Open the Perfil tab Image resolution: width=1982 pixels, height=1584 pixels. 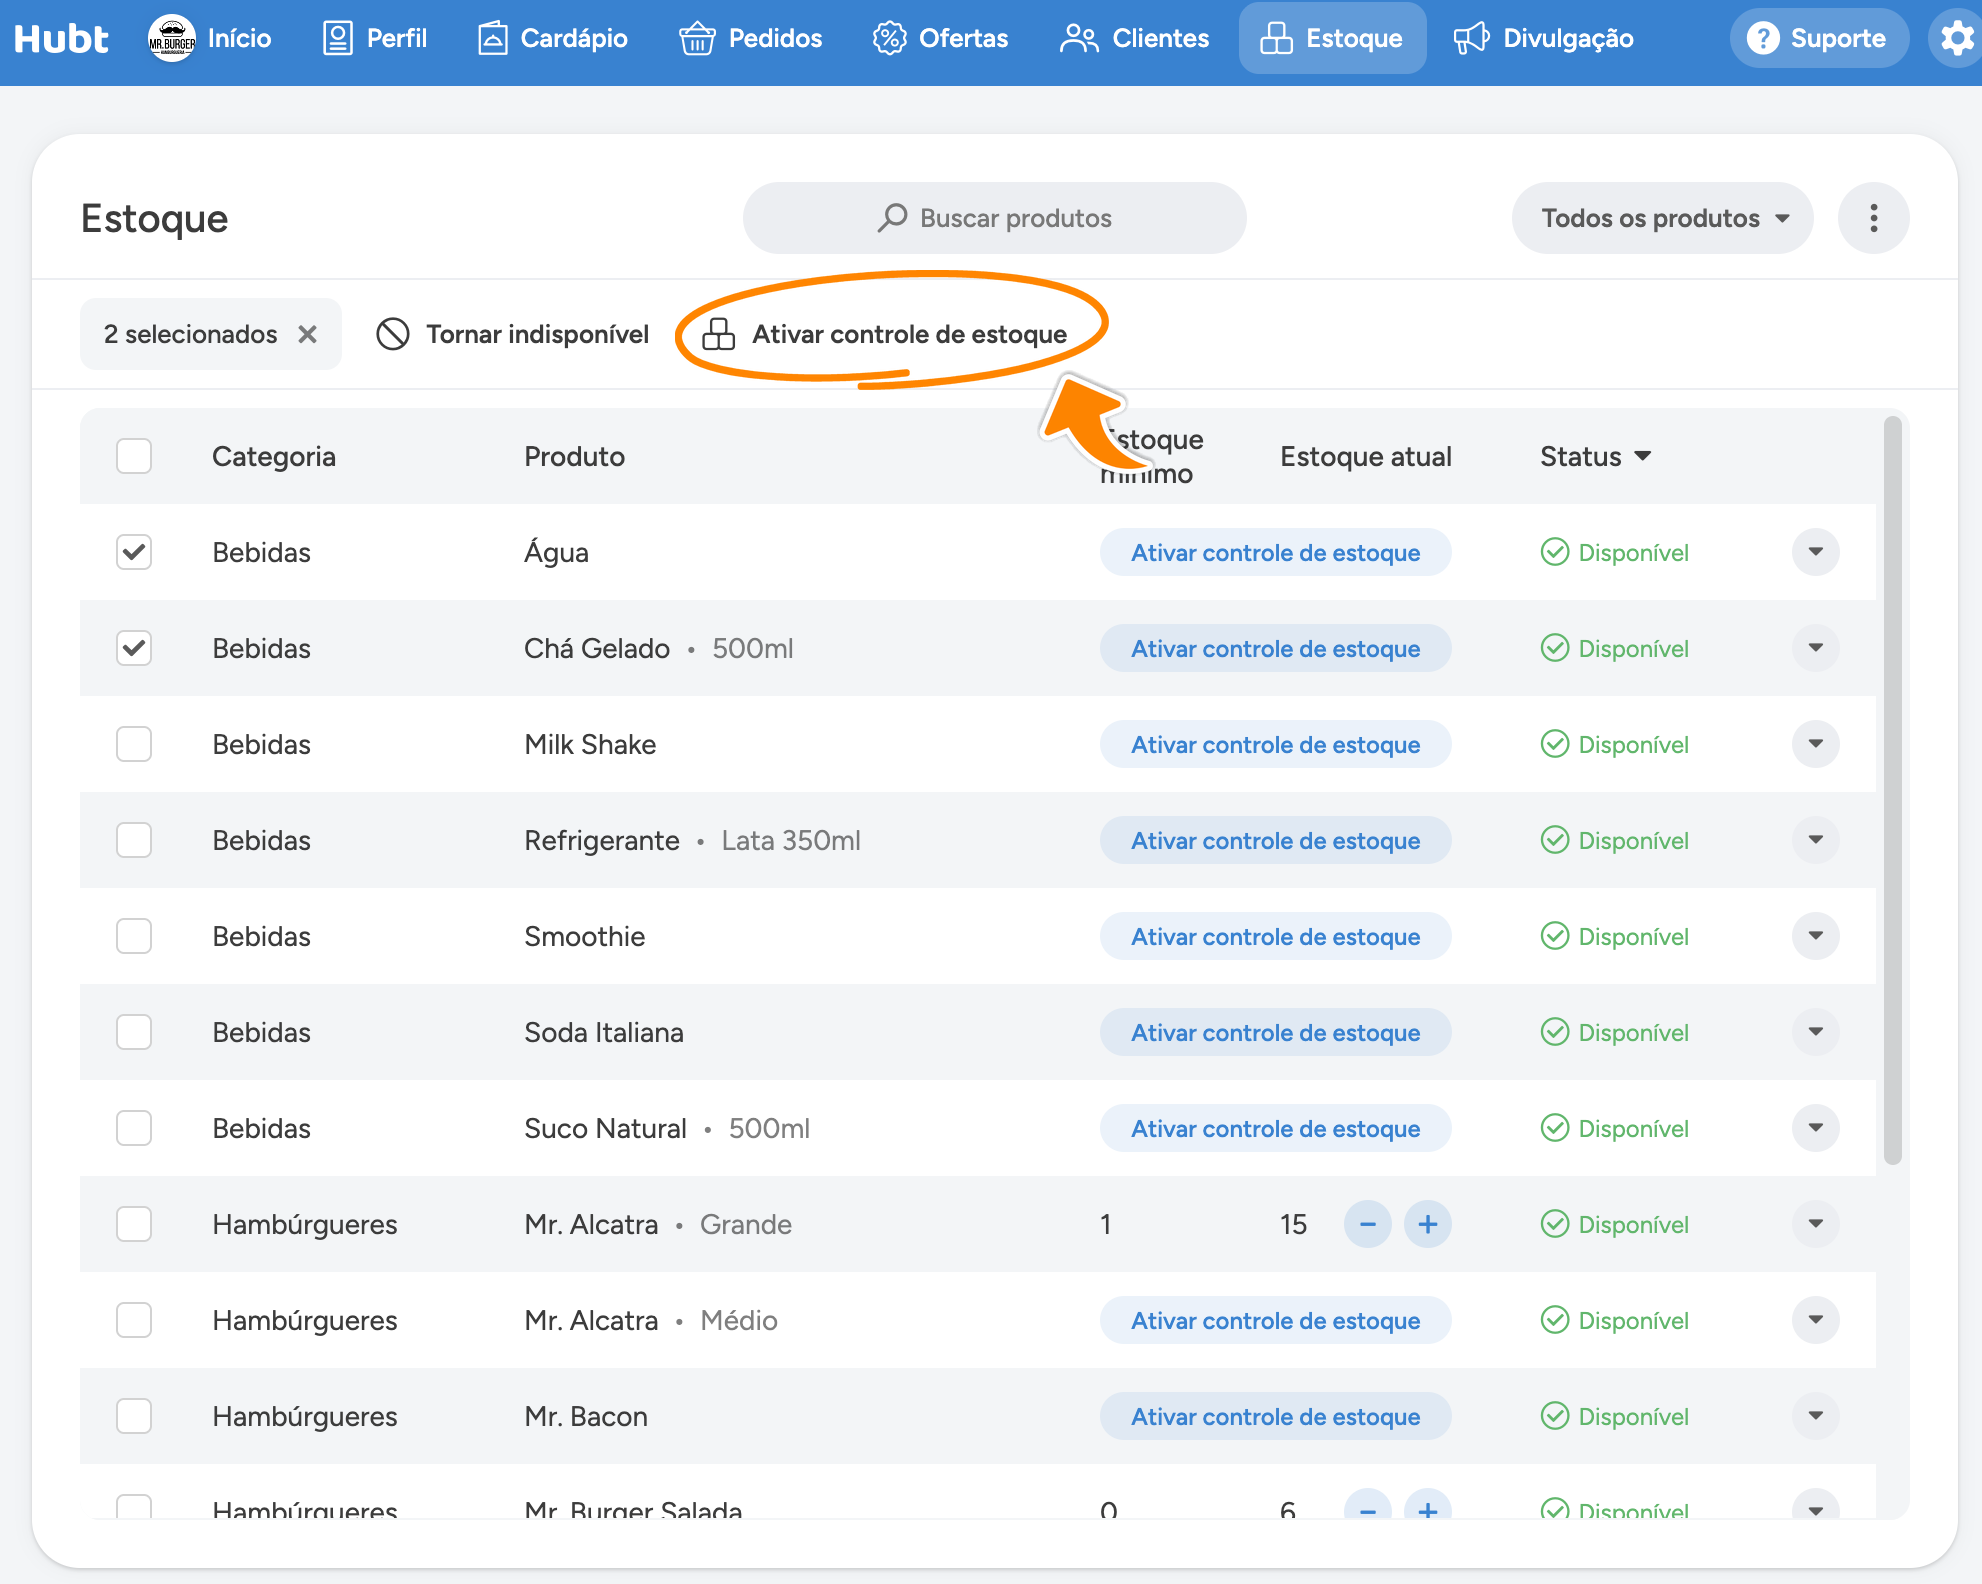click(x=374, y=39)
